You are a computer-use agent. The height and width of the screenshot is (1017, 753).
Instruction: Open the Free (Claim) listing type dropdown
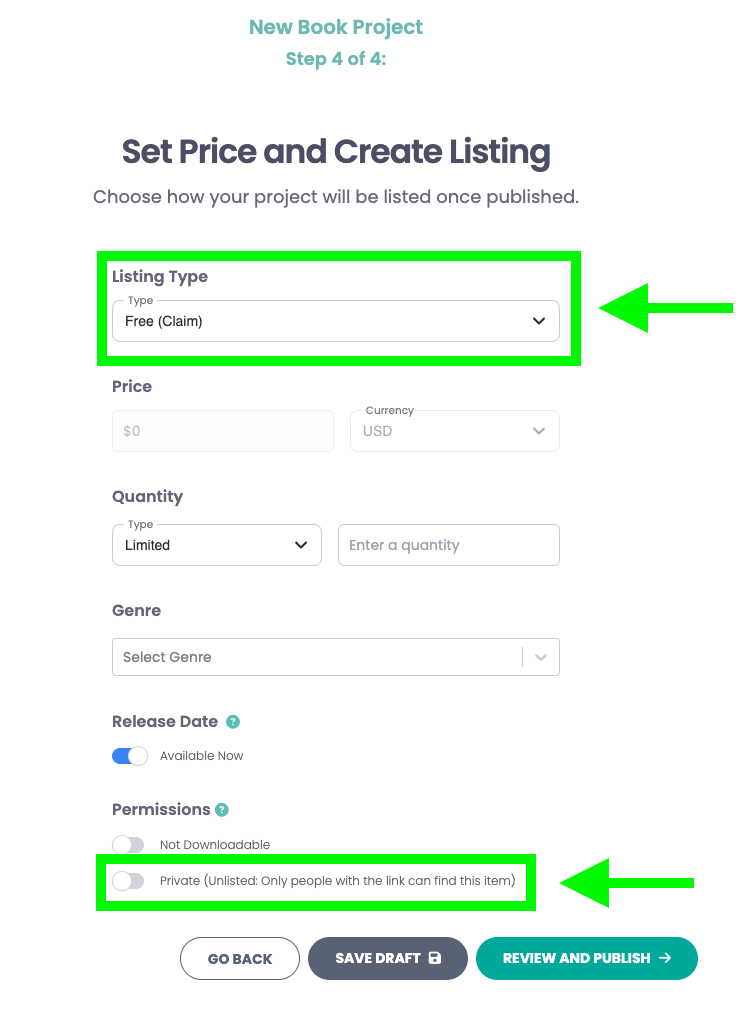336,321
